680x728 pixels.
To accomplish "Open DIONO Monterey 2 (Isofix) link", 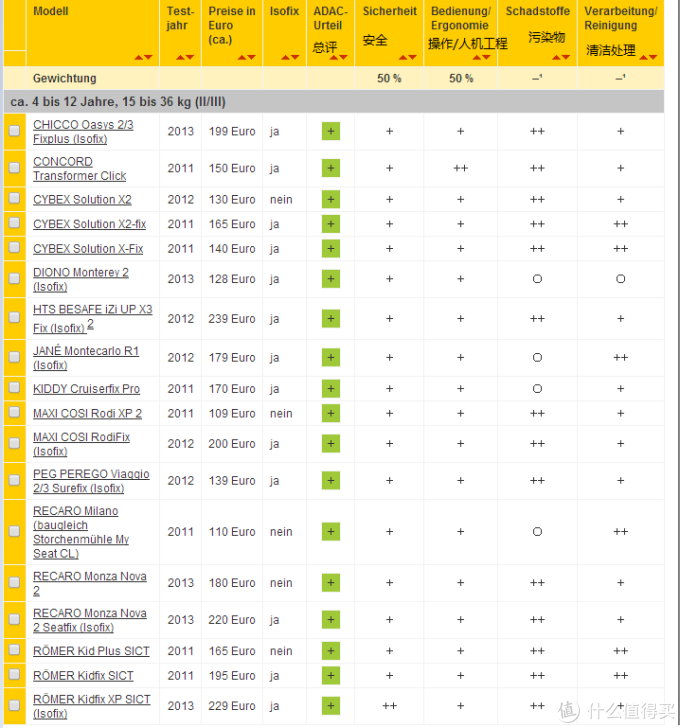I will pyautogui.click(x=81, y=279).
